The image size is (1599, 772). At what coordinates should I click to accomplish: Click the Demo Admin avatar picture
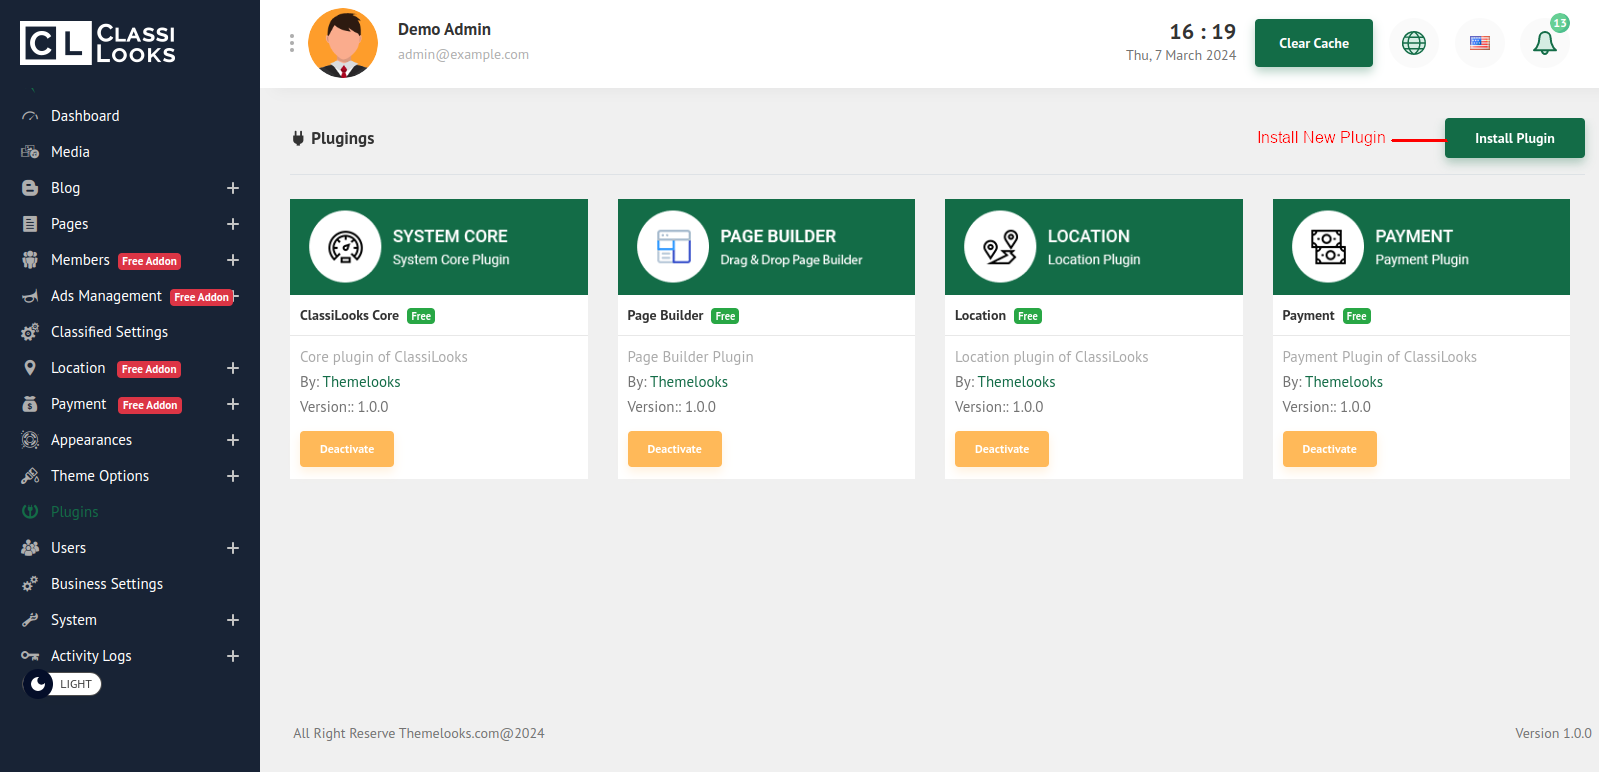tap(343, 43)
